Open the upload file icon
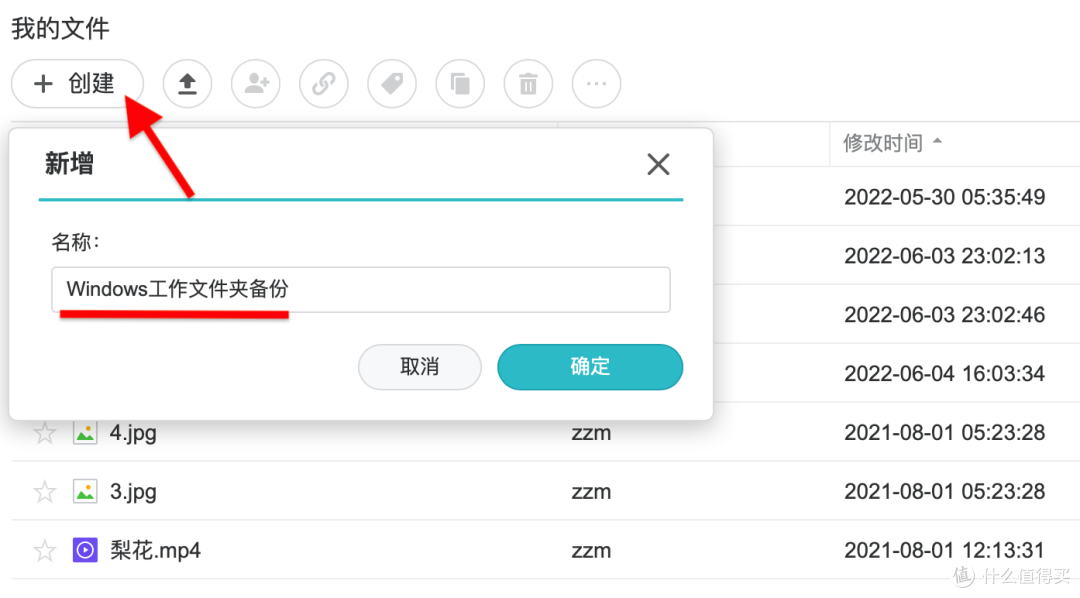This screenshot has height=598, width=1080. 187,84
